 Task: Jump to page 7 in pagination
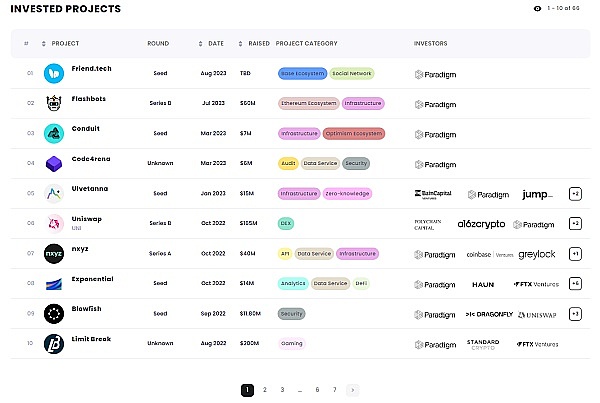click(335, 389)
